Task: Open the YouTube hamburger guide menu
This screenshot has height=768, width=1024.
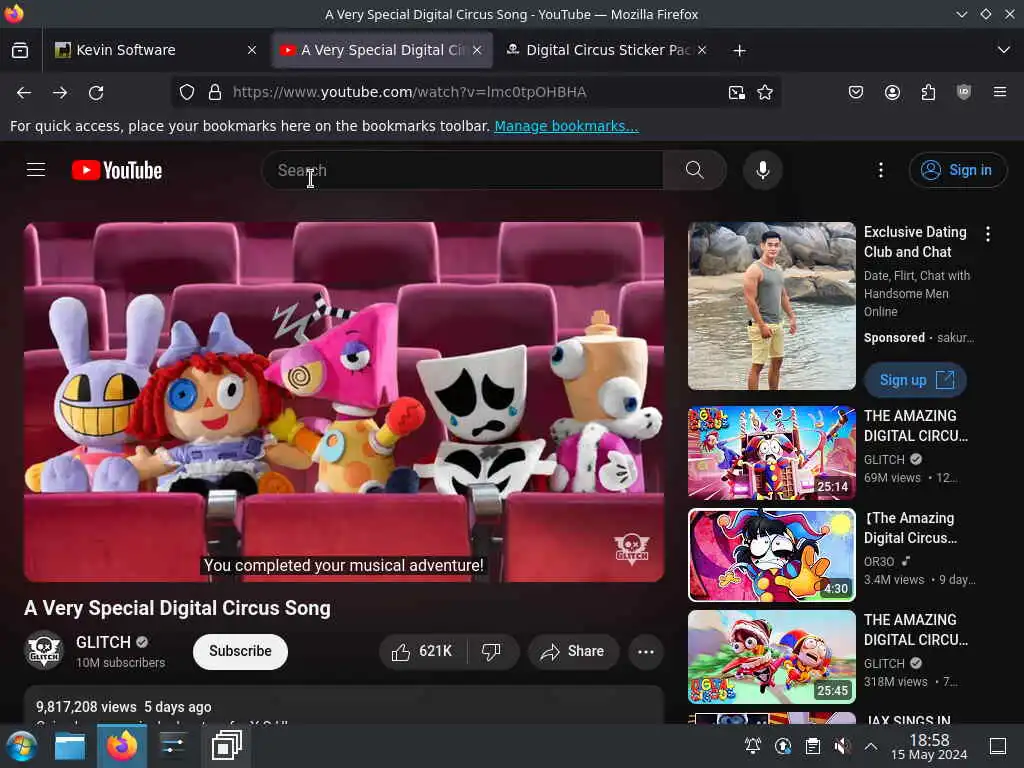Action: pos(36,170)
